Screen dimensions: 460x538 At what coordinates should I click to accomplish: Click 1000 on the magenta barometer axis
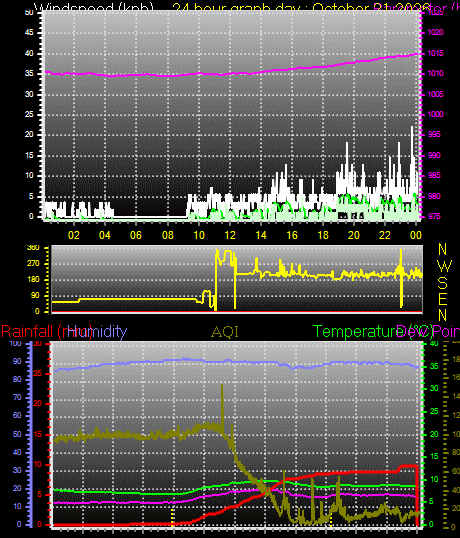[435, 114]
